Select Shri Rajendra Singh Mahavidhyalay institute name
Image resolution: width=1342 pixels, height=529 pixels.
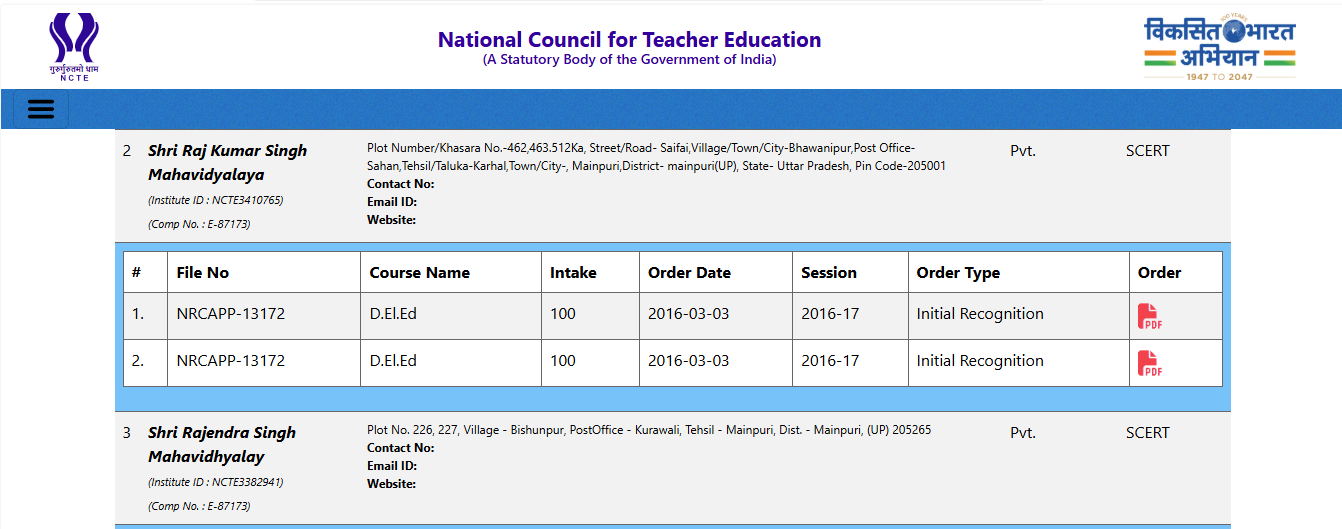click(221, 445)
